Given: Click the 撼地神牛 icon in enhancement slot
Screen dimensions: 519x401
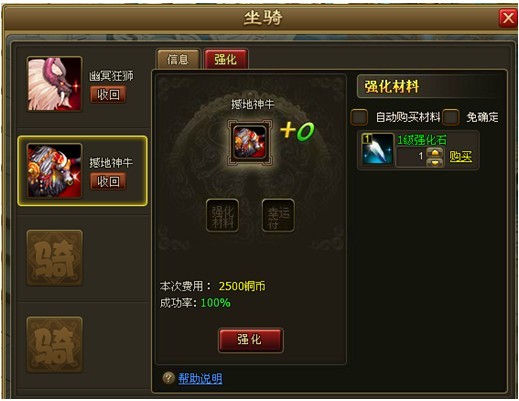Looking at the screenshot, I should 250,143.
